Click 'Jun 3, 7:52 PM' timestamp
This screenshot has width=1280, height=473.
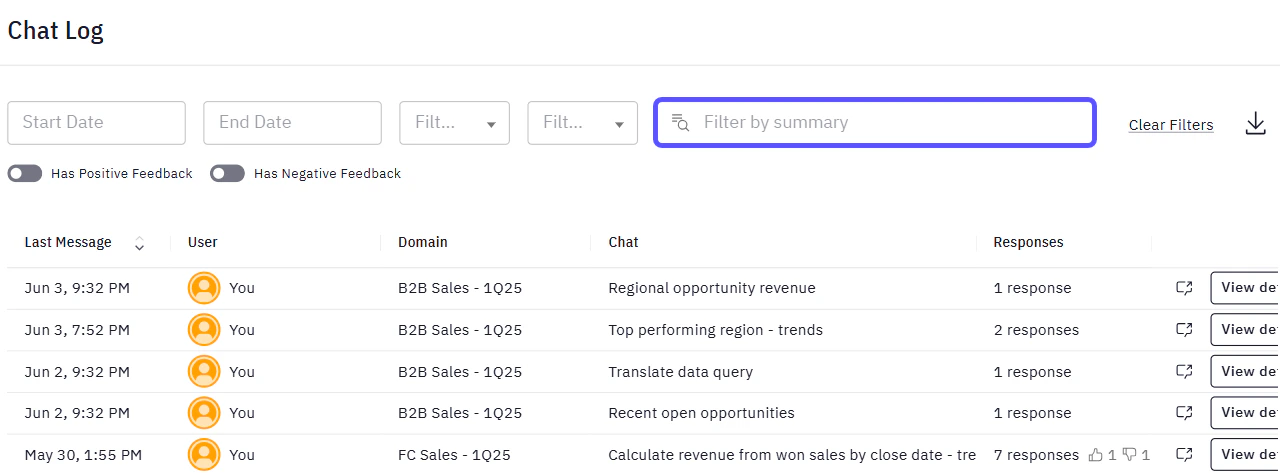tap(77, 329)
